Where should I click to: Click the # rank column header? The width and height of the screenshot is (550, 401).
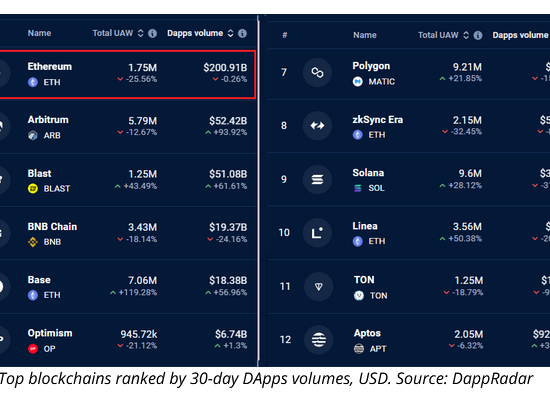(x=285, y=35)
